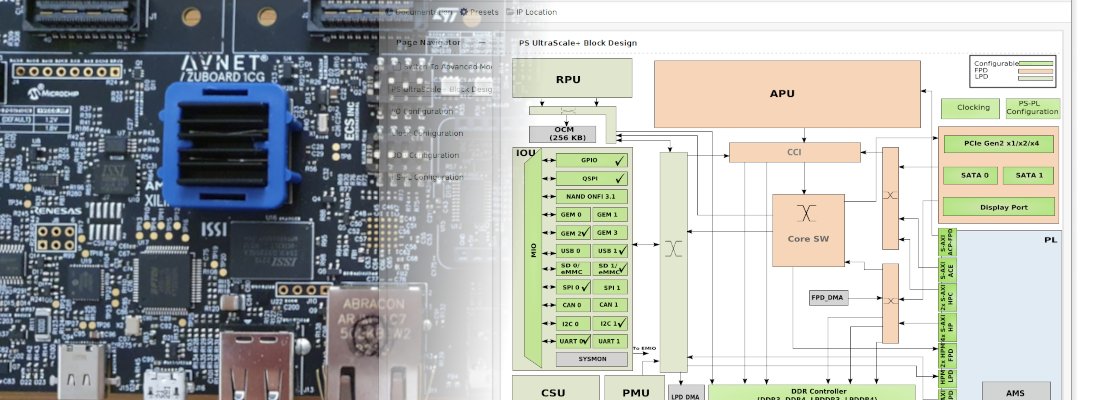The height and width of the screenshot is (400, 1100).
Task: Click the SPI 0 block
Action: click(x=573, y=287)
